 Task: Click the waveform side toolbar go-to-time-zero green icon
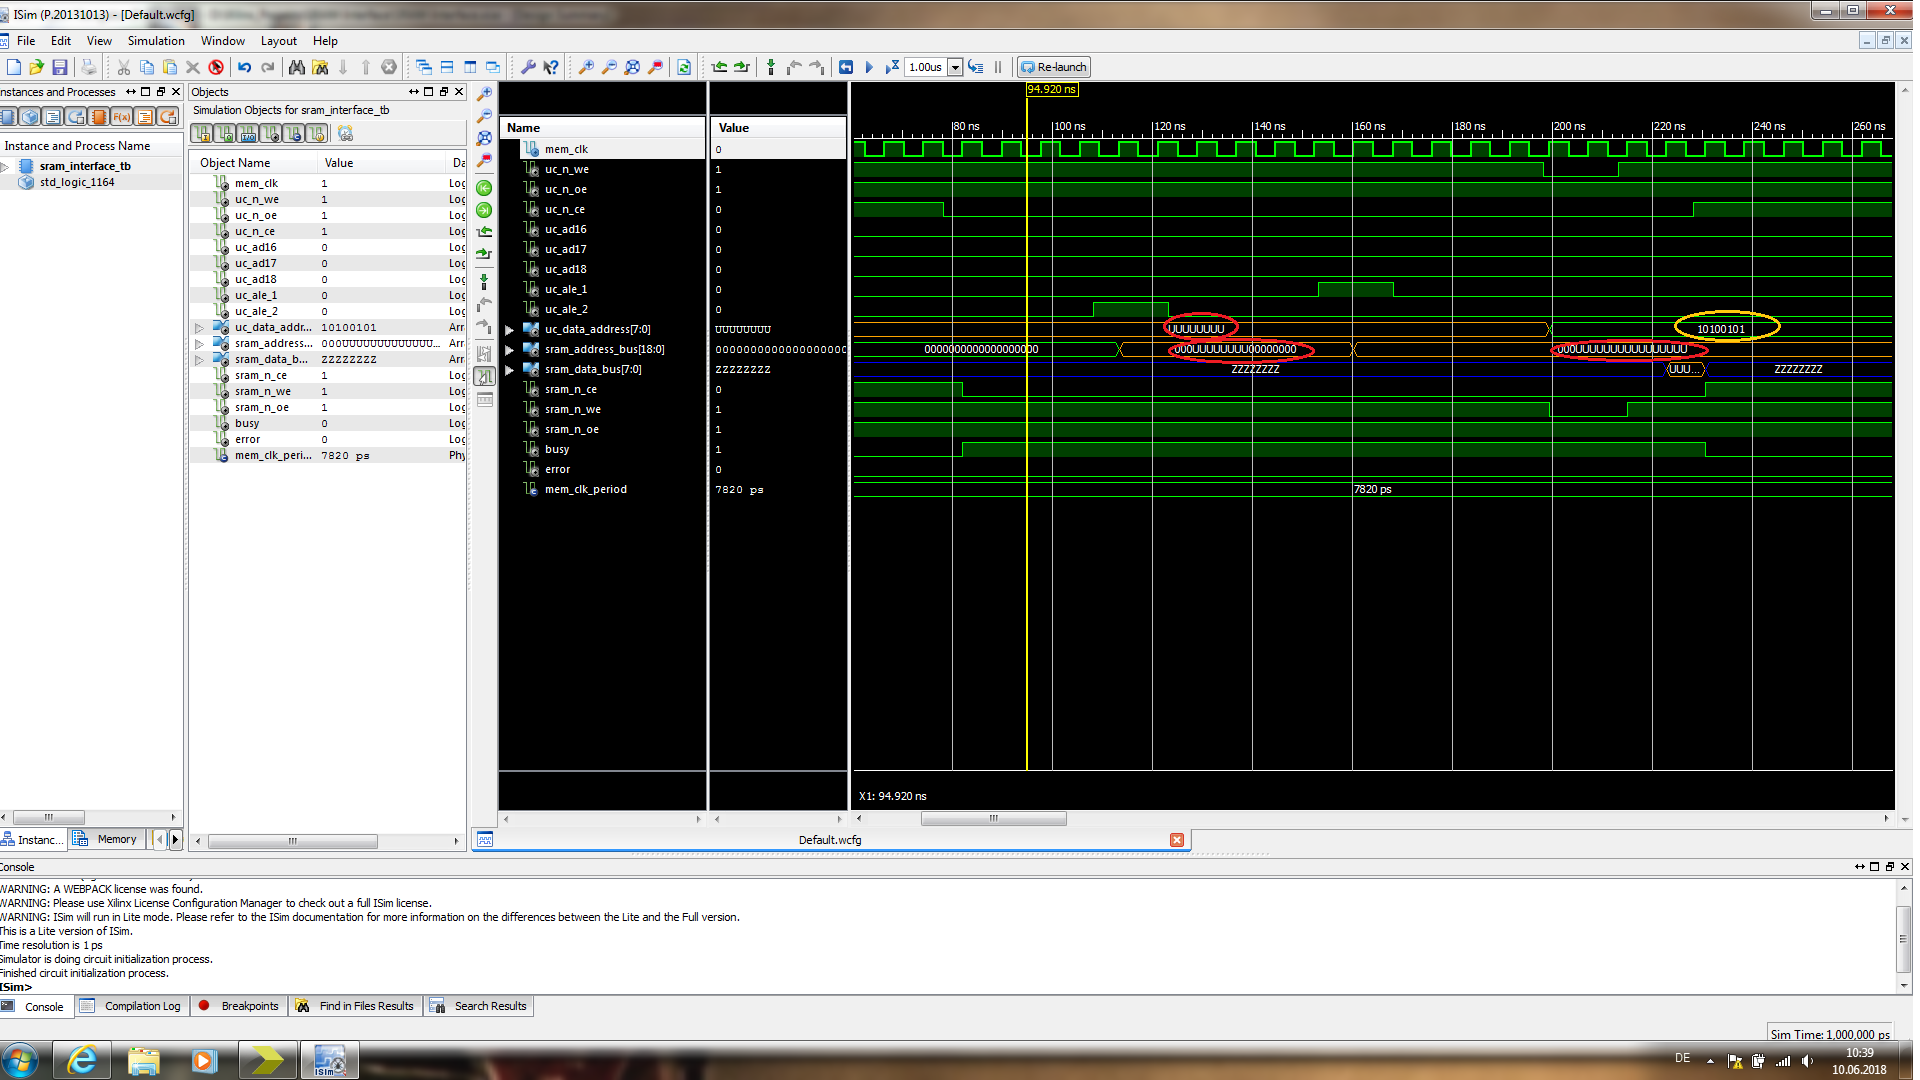pos(484,188)
